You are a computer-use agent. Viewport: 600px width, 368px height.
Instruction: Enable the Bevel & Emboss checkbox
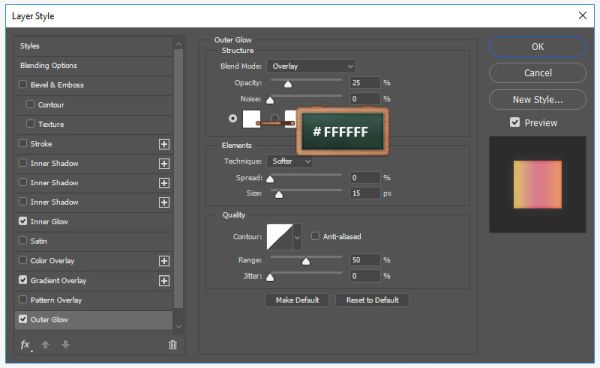pos(23,84)
